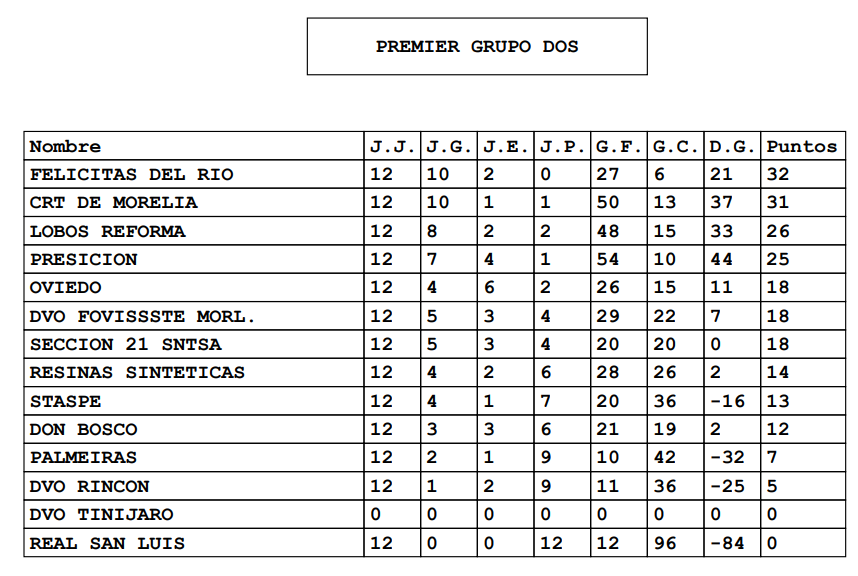The height and width of the screenshot is (576, 858).
Task: Click the SECCION 21 SNTSA cell
Action: (x=125, y=344)
